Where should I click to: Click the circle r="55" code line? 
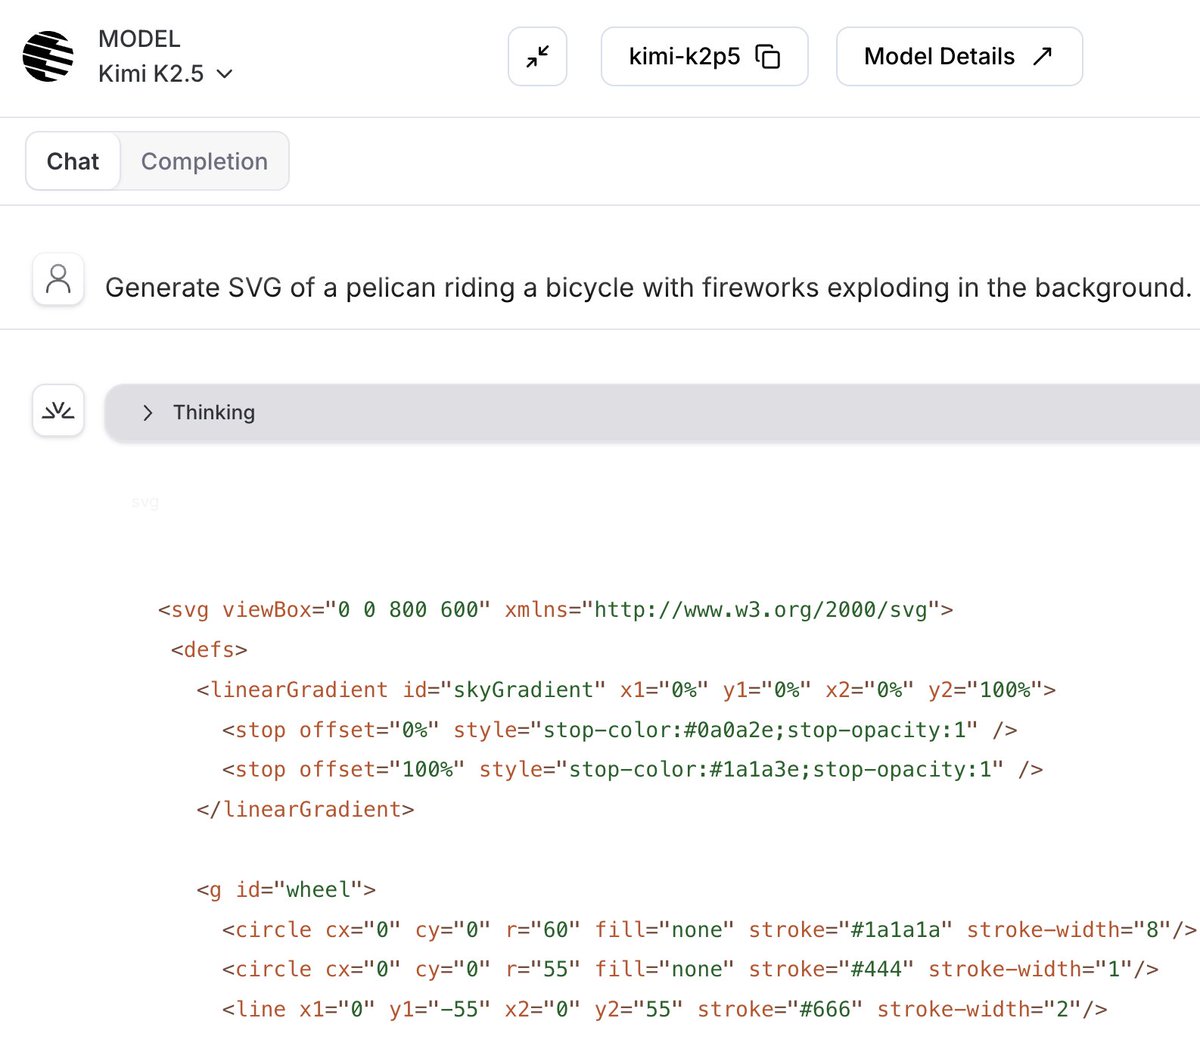[x=690, y=970]
